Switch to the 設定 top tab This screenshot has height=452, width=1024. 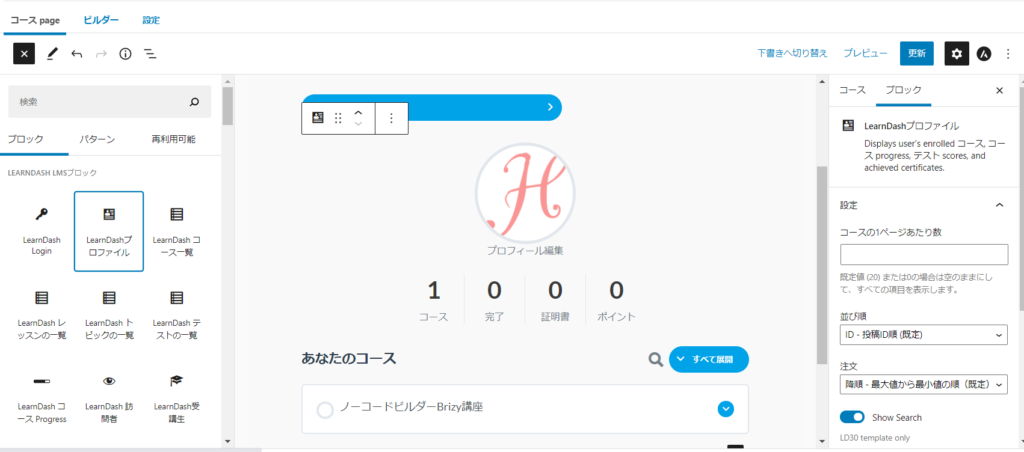coord(152,20)
